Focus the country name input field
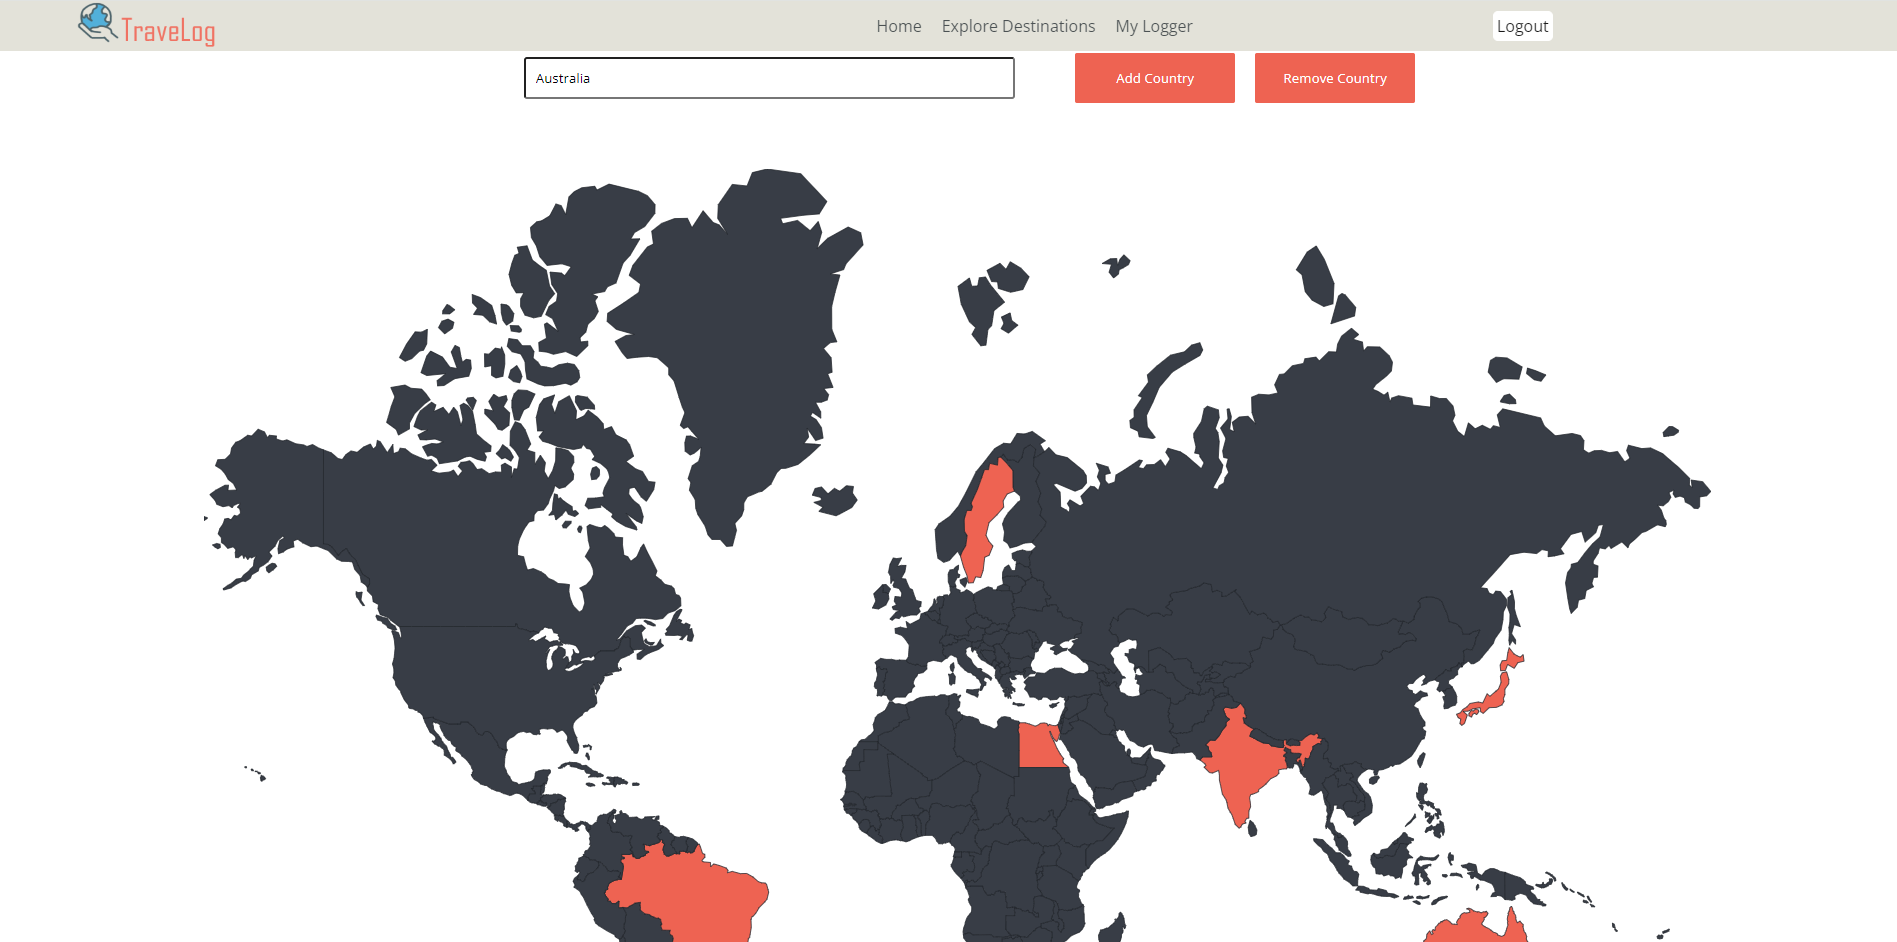The height and width of the screenshot is (942, 1897). pyautogui.click(x=769, y=78)
